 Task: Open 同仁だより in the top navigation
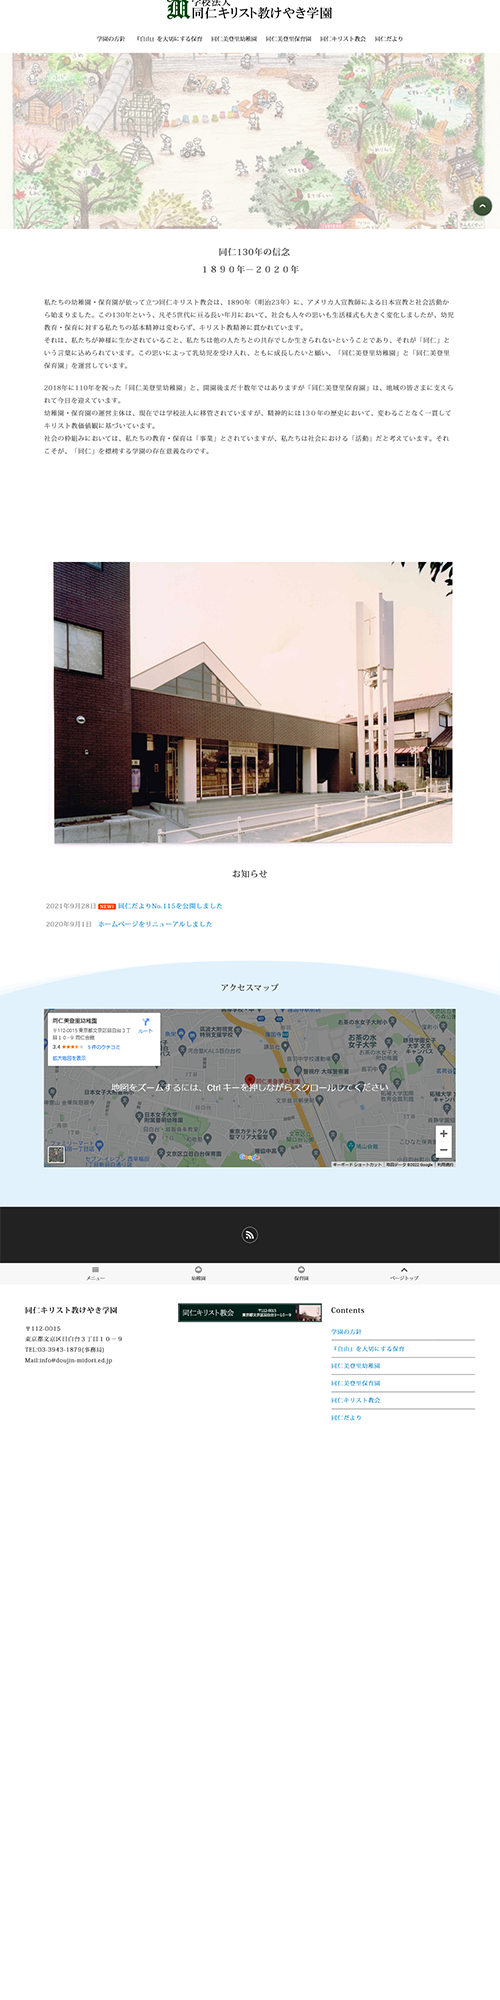pos(389,39)
